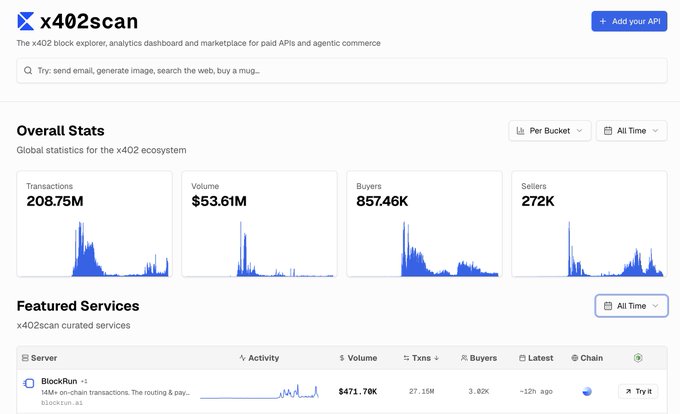Sort by Buyers column header
The image size is (680, 414).
click(x=479, y=358)
